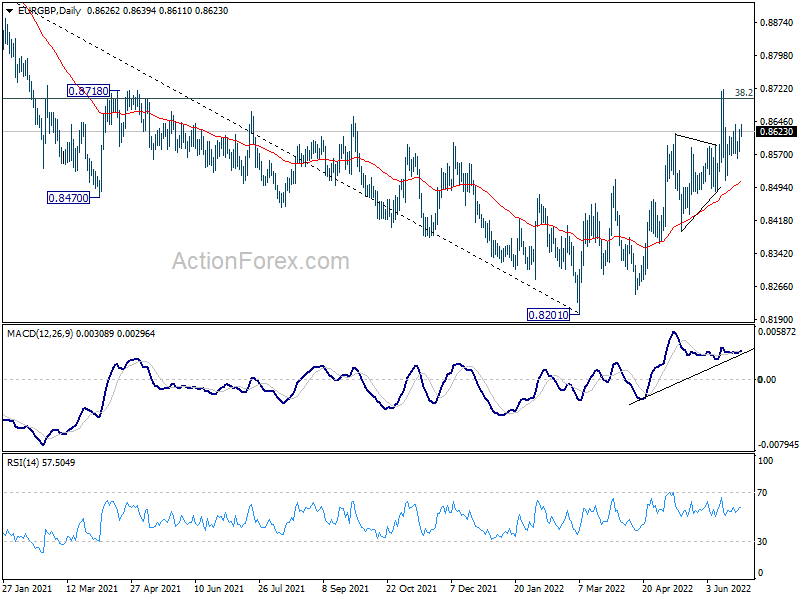The width and height of the screenshot is (800, 600).
Task: Select the RSI(14) 57.5049 indicator label
Action: pyautogui.click(x=41, y=463)
